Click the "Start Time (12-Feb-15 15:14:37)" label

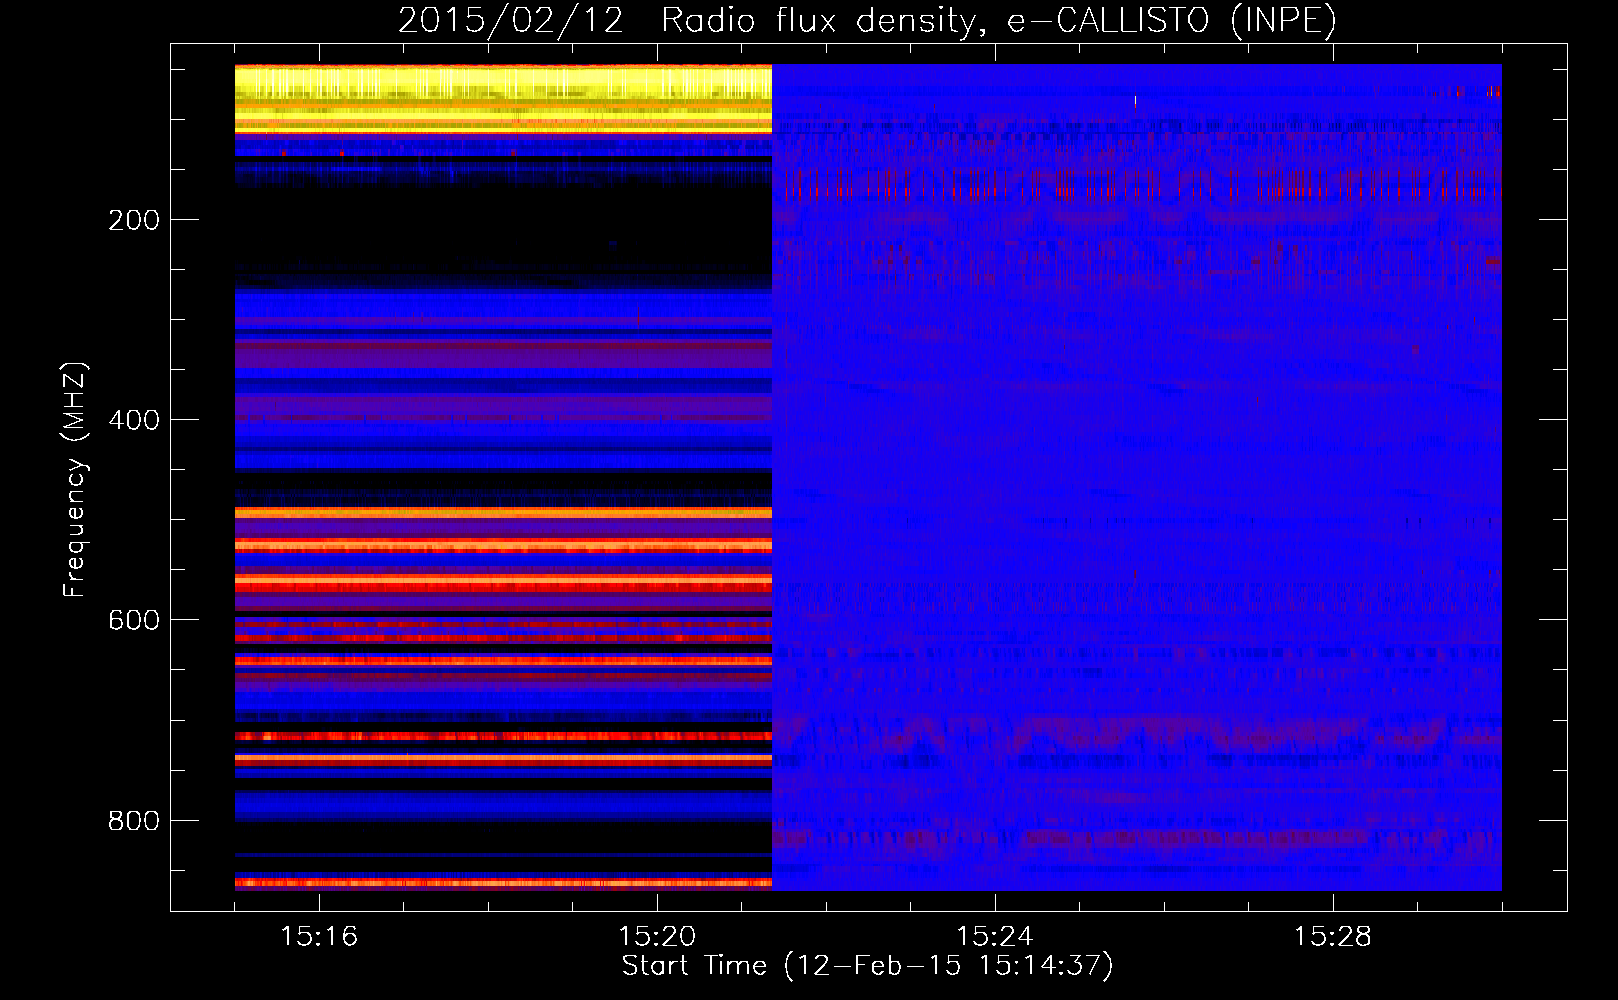click(x=867, y=966)
